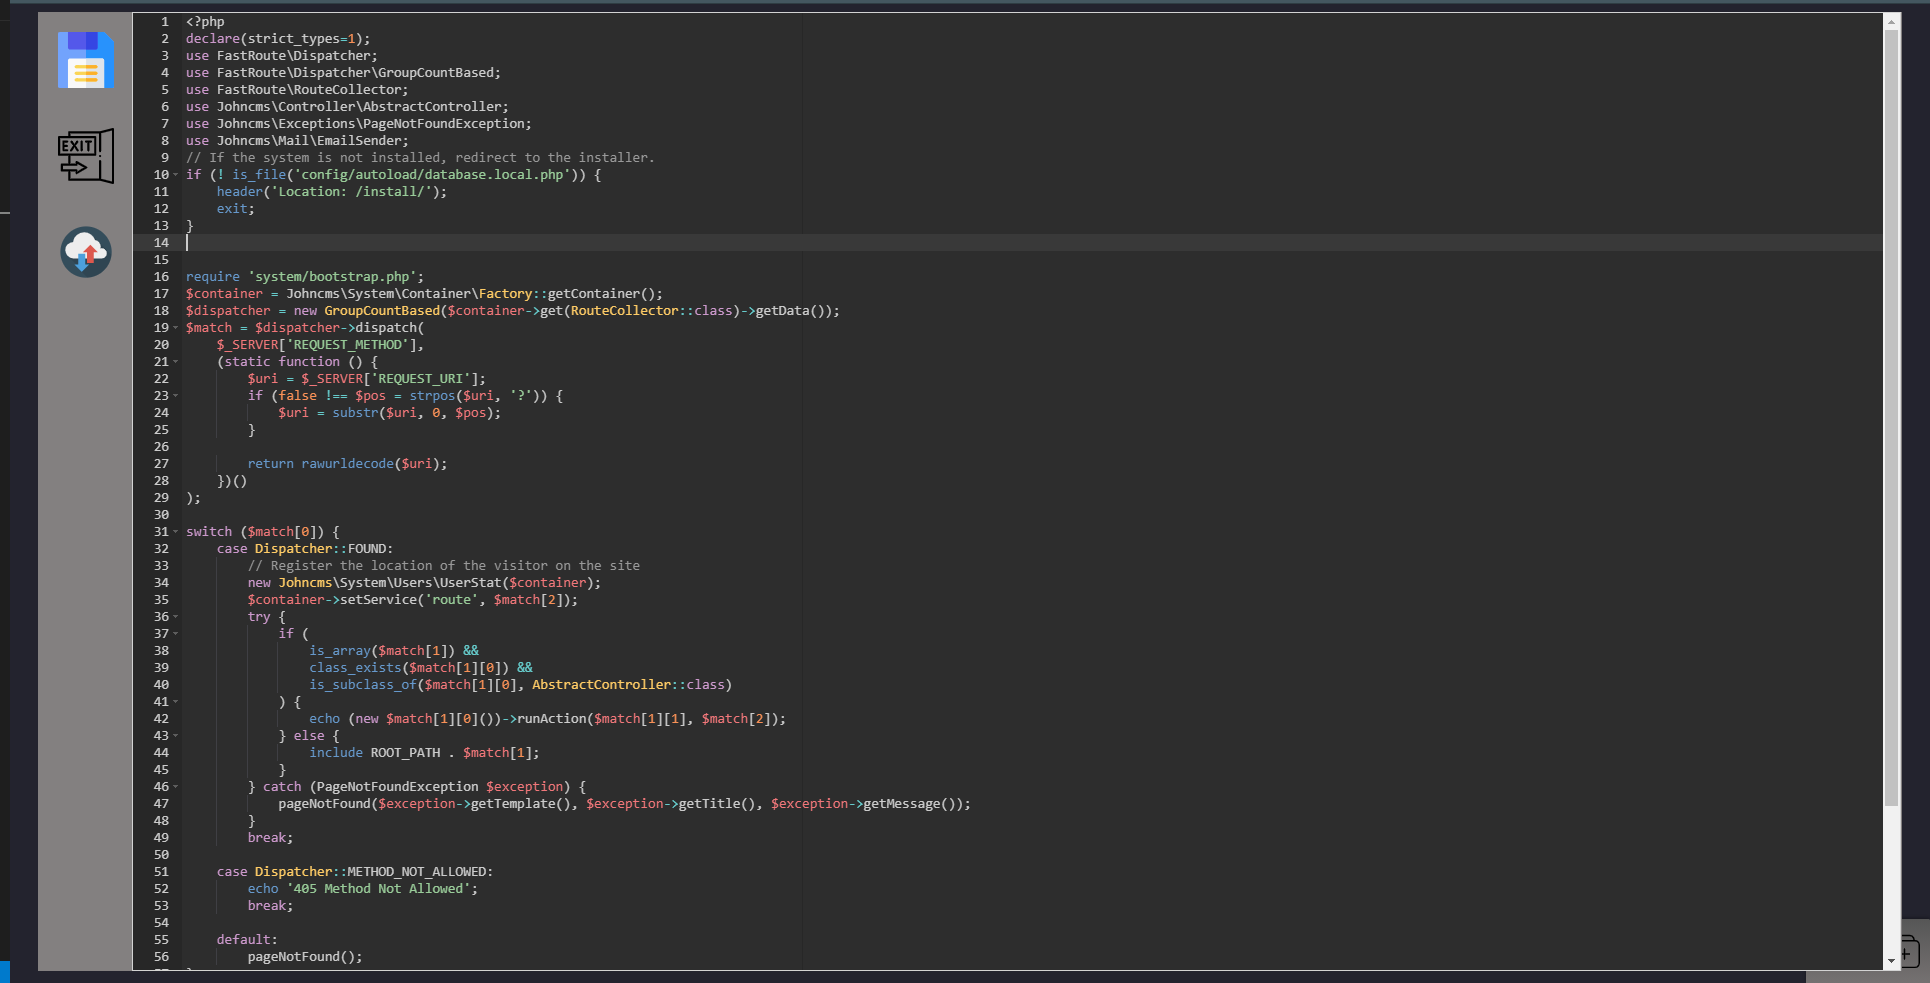Click 'UserStat($container);' on line 34

pos(521,583)
